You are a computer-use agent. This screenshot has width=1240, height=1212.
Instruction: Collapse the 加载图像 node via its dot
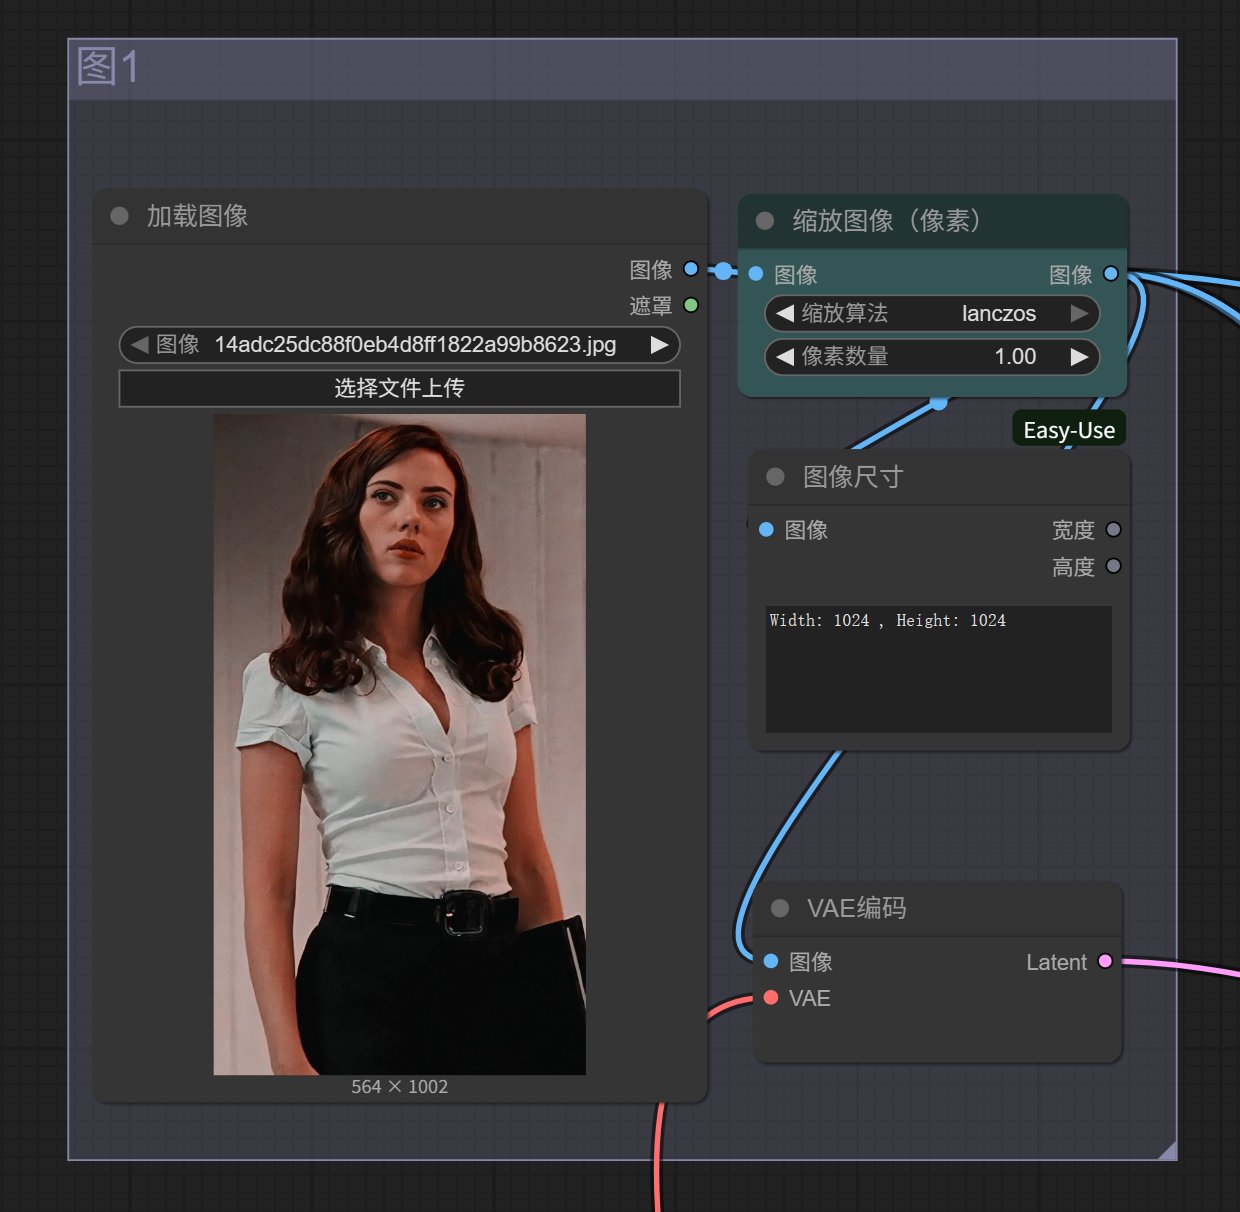[x=119, y=216]
